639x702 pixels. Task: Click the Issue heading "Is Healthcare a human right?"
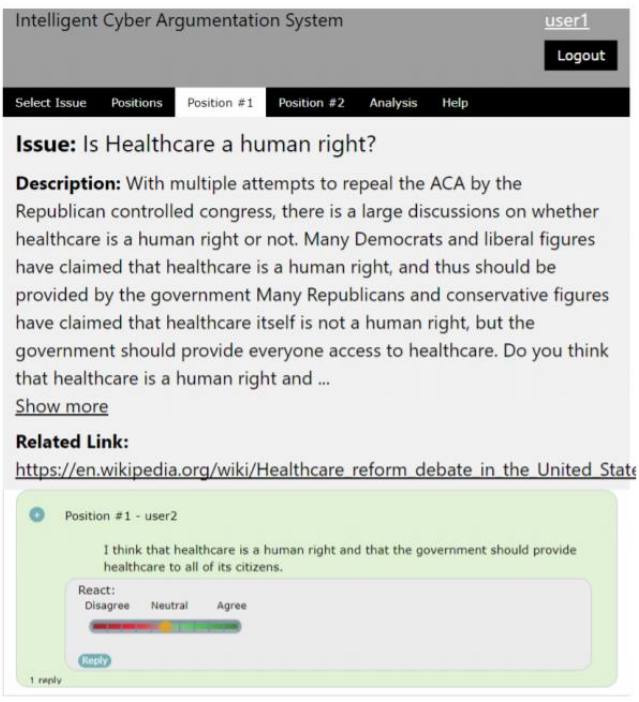point(195,145)
